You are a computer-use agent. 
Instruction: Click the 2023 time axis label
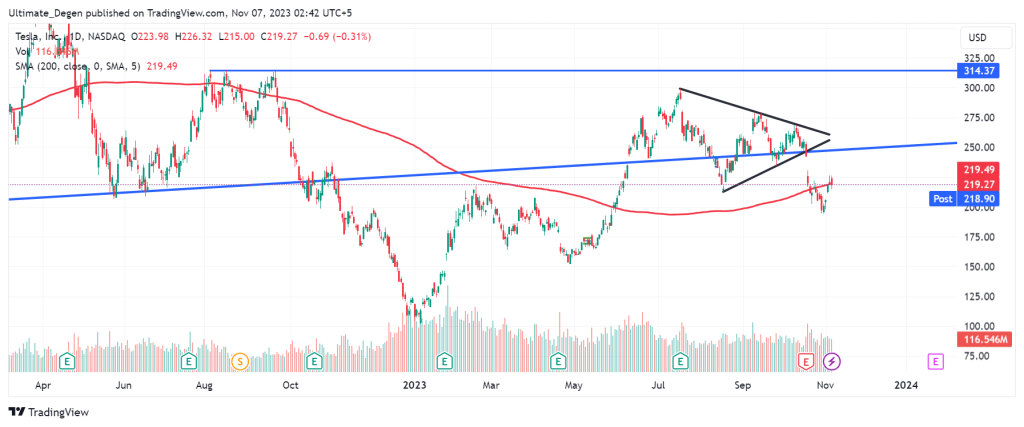pos(414,385)
